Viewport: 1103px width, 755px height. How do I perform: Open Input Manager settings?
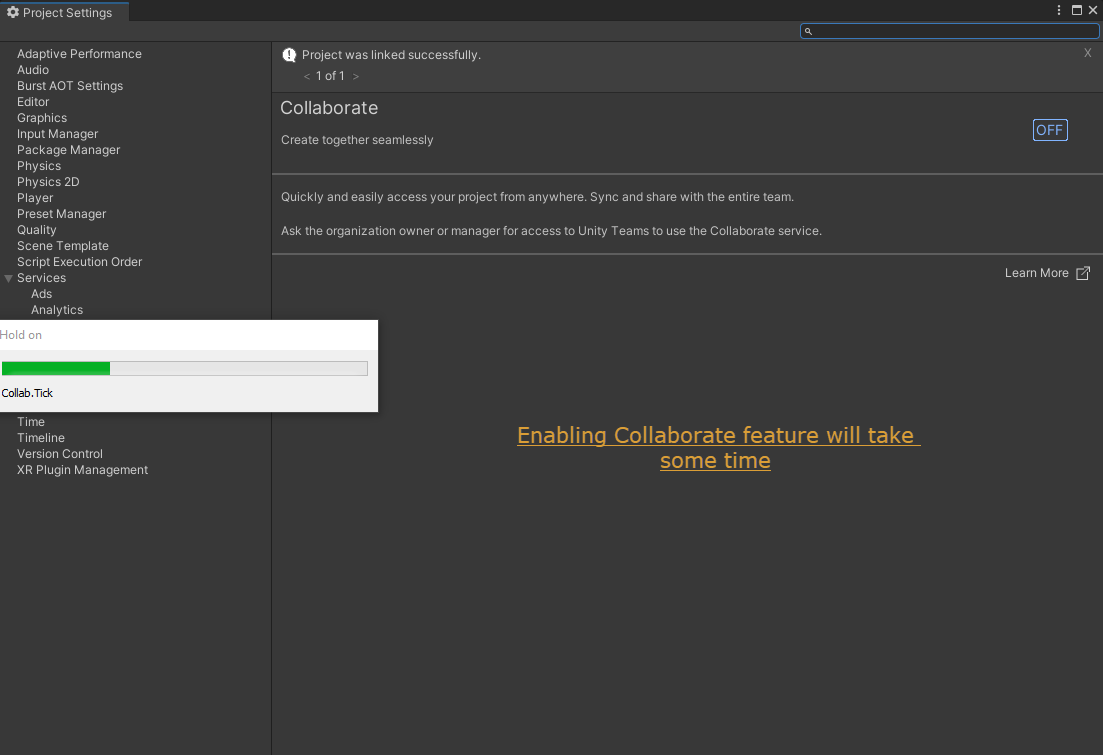pyautogui.click(x=58, y=134)
